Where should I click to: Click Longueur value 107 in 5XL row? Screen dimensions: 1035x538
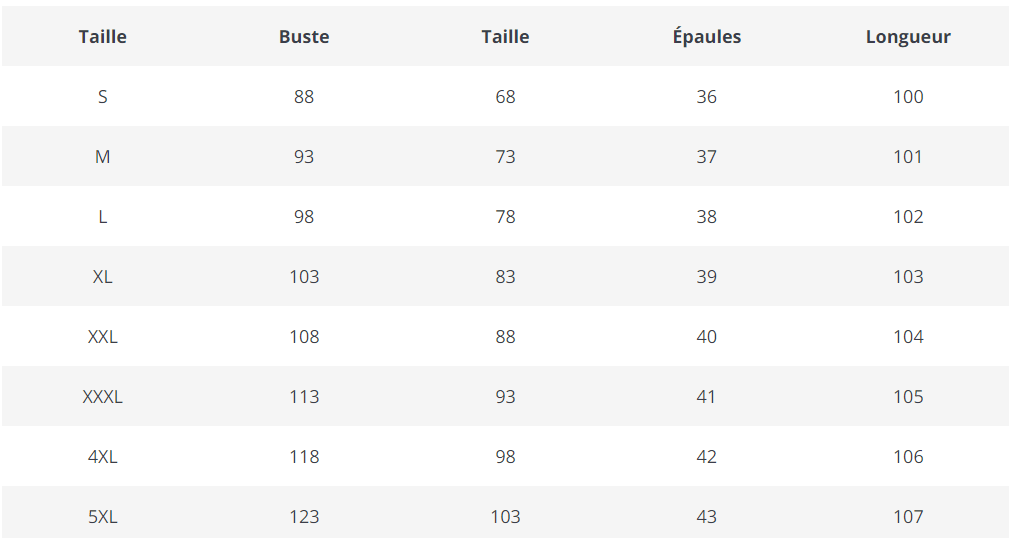tap(908, 517)
